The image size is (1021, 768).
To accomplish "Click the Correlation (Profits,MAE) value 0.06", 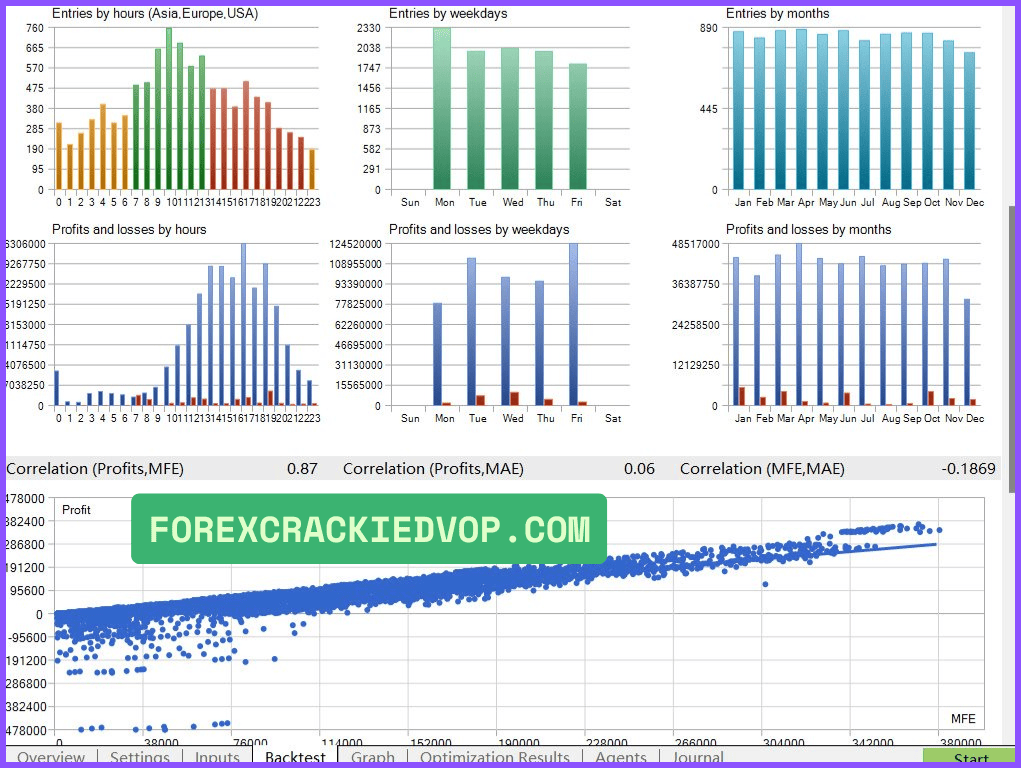I will (x=639, y=468).
